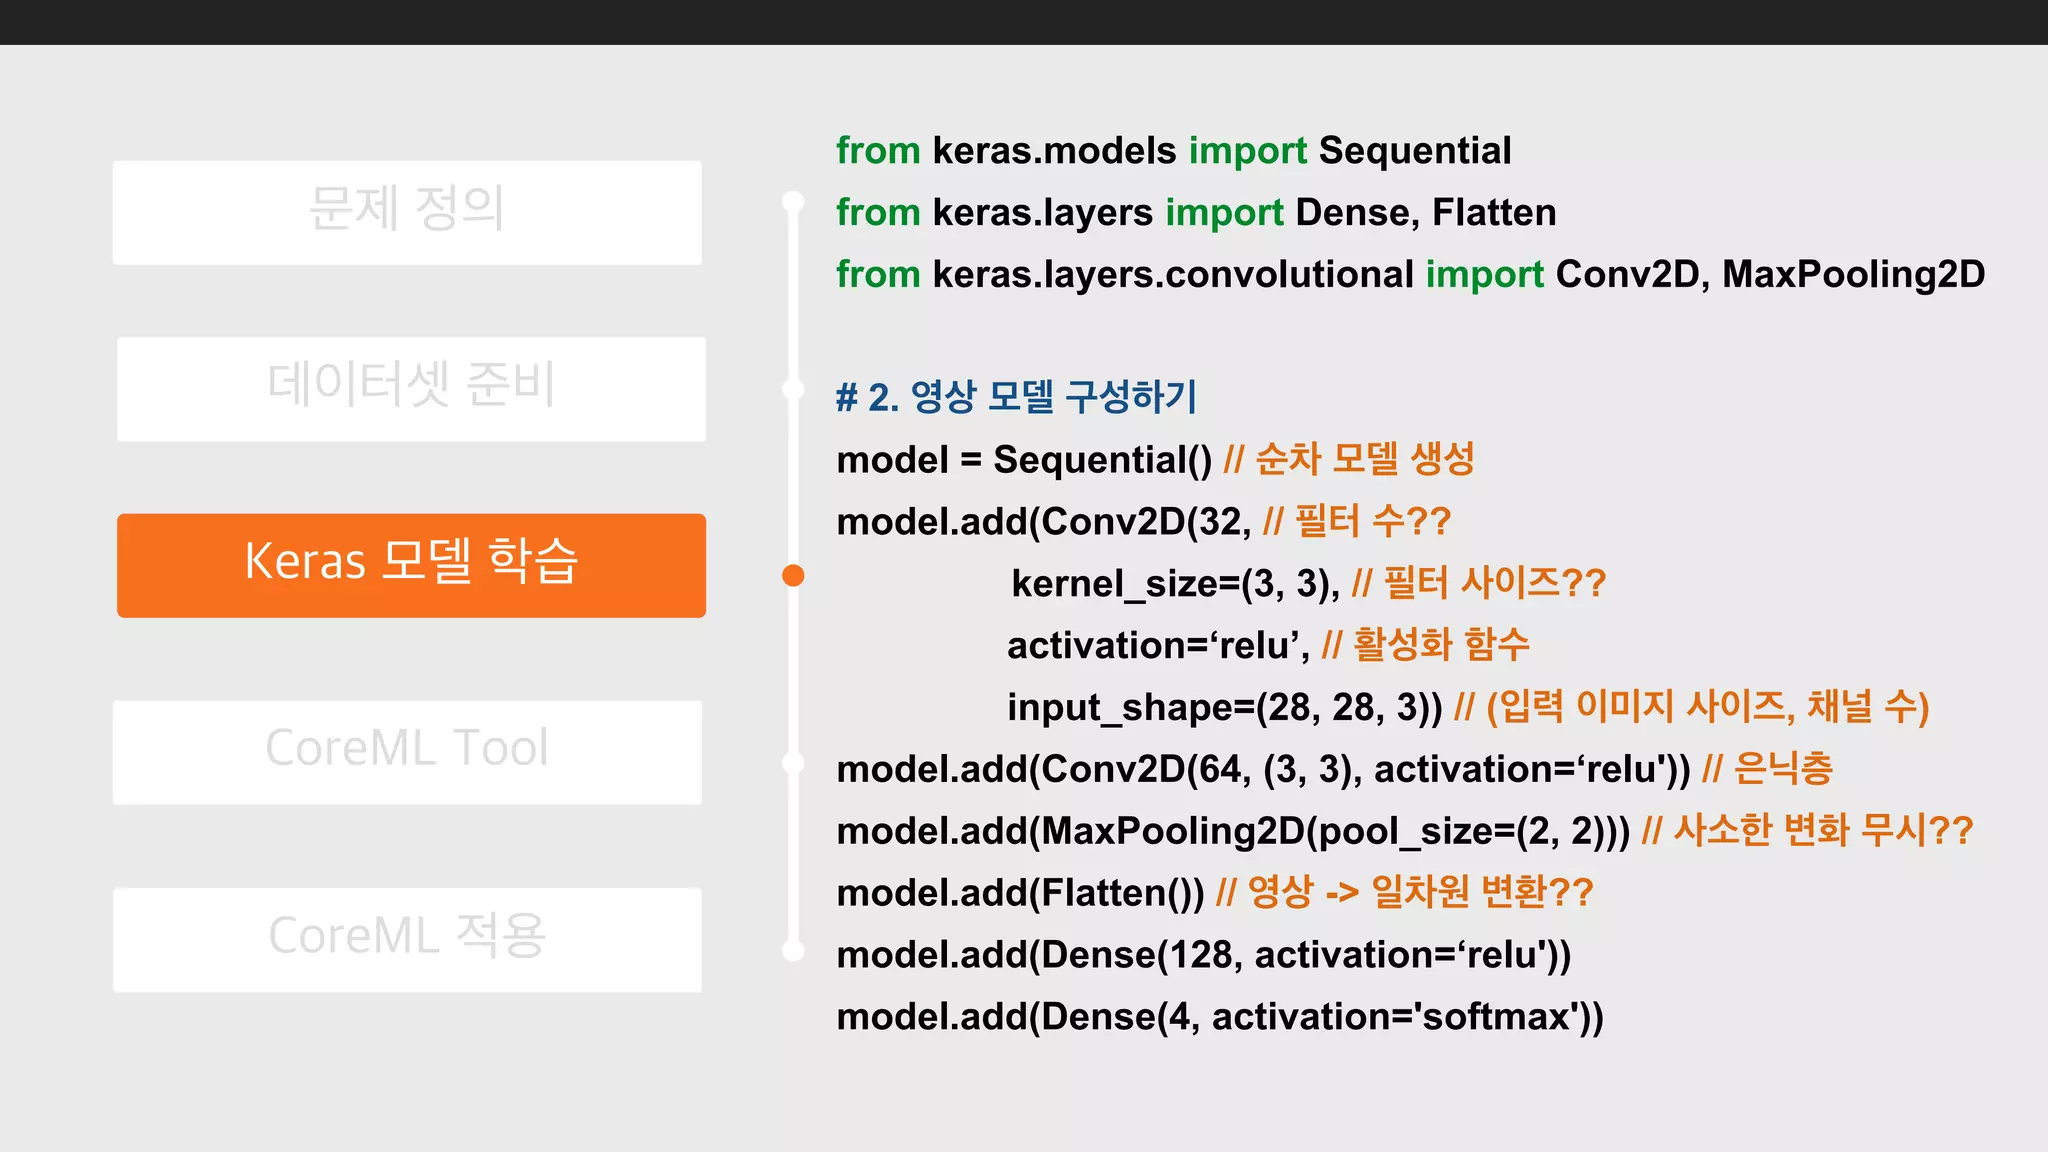
Task: Click the comment '// 순차 모델 생성'
Action: coord(1349,459)
